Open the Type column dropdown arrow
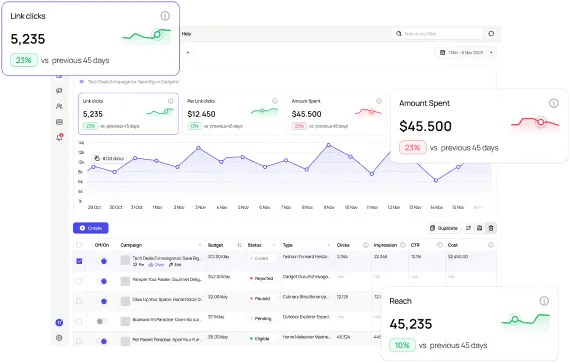570x363 pixels. tap(329, 245)
